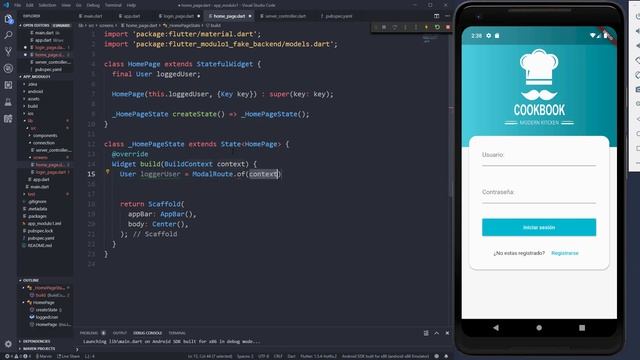This screenshot has width=640, height=360.
Task: Open the Edit menu
Action: click(x=30, y=5)
